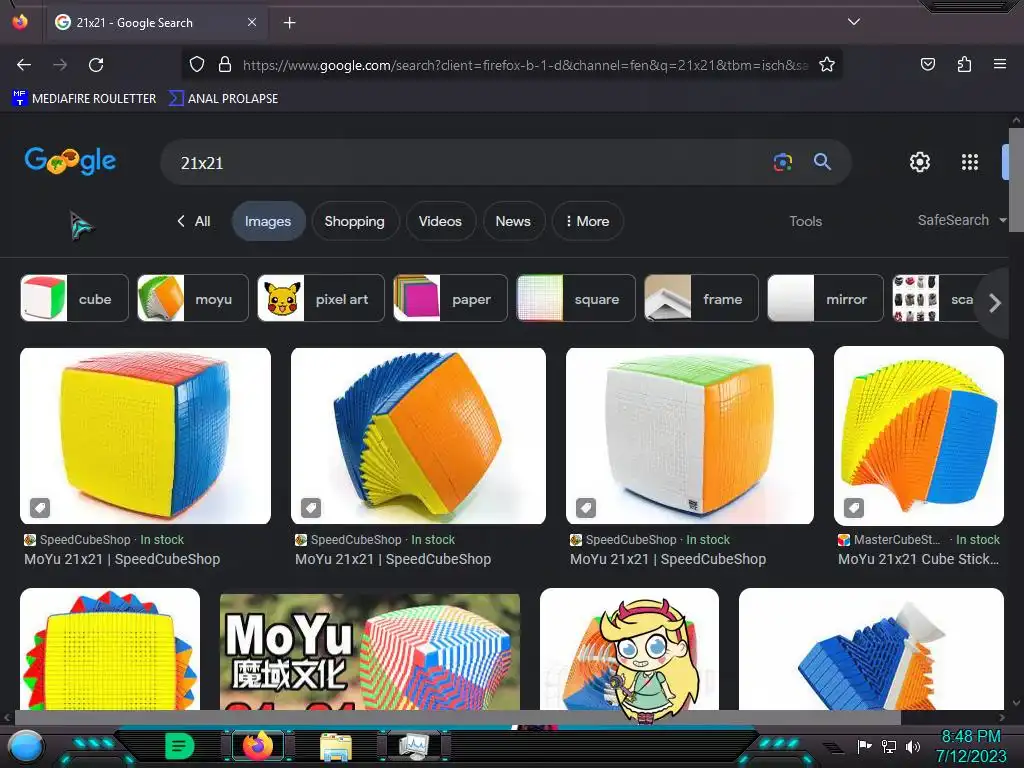The width and height of the screenshot is (1024, 768).
Task: Open the Action Center flag icon
Action: [864, 746]
